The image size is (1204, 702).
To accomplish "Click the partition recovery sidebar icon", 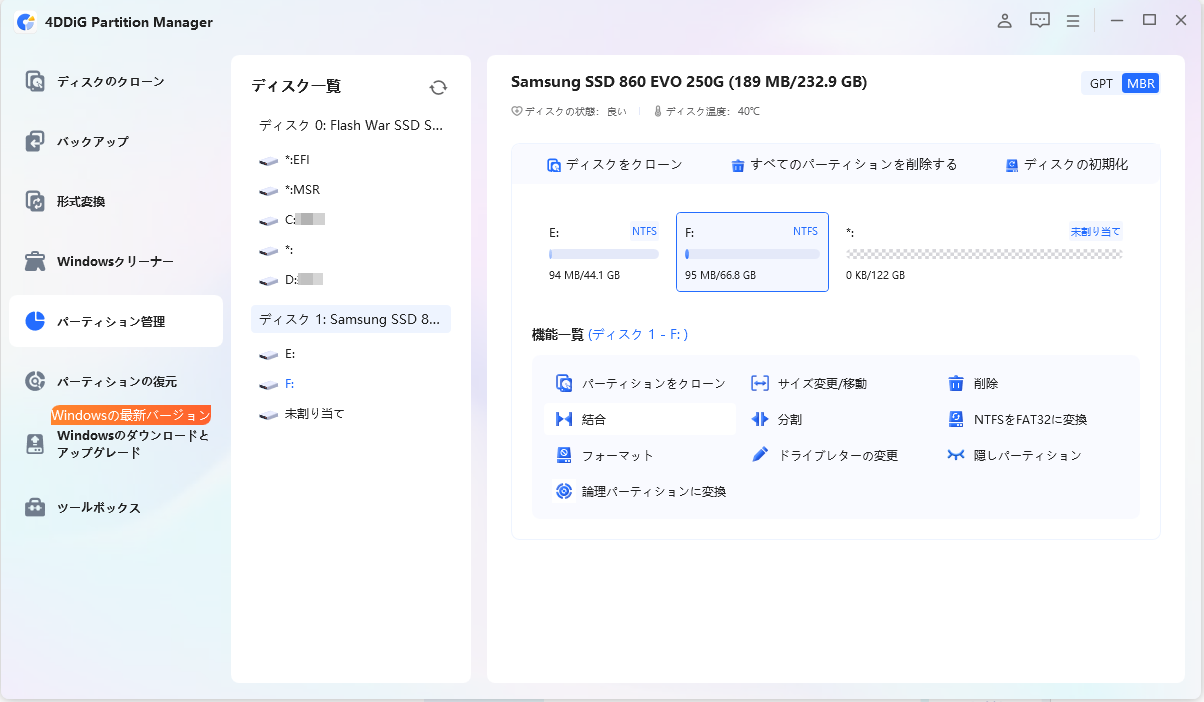I will pos(35,382).
